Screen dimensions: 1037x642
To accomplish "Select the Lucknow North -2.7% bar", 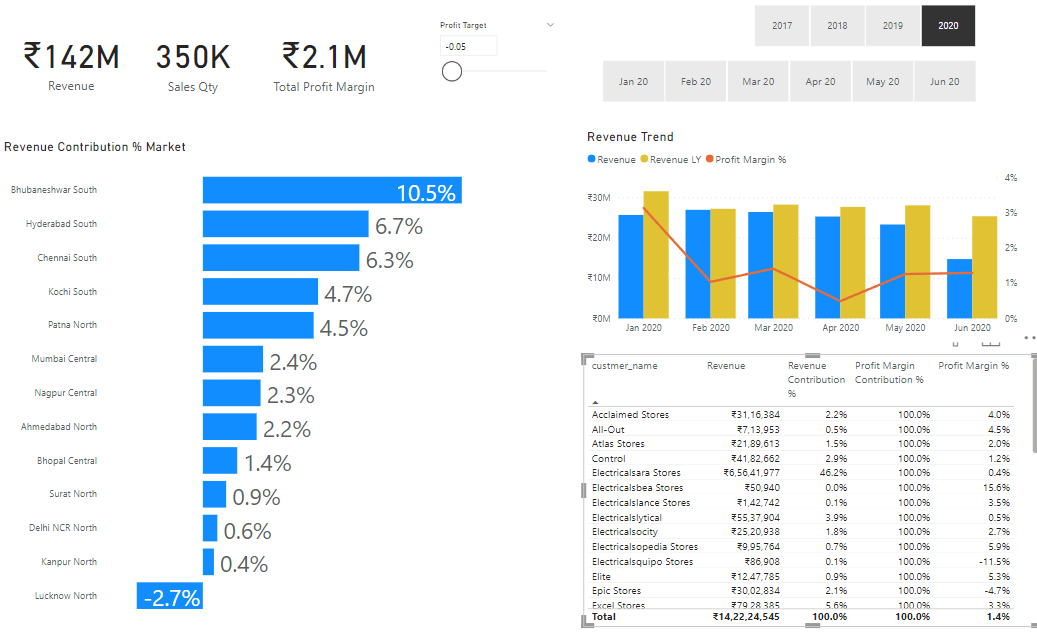I will (170, 597).
